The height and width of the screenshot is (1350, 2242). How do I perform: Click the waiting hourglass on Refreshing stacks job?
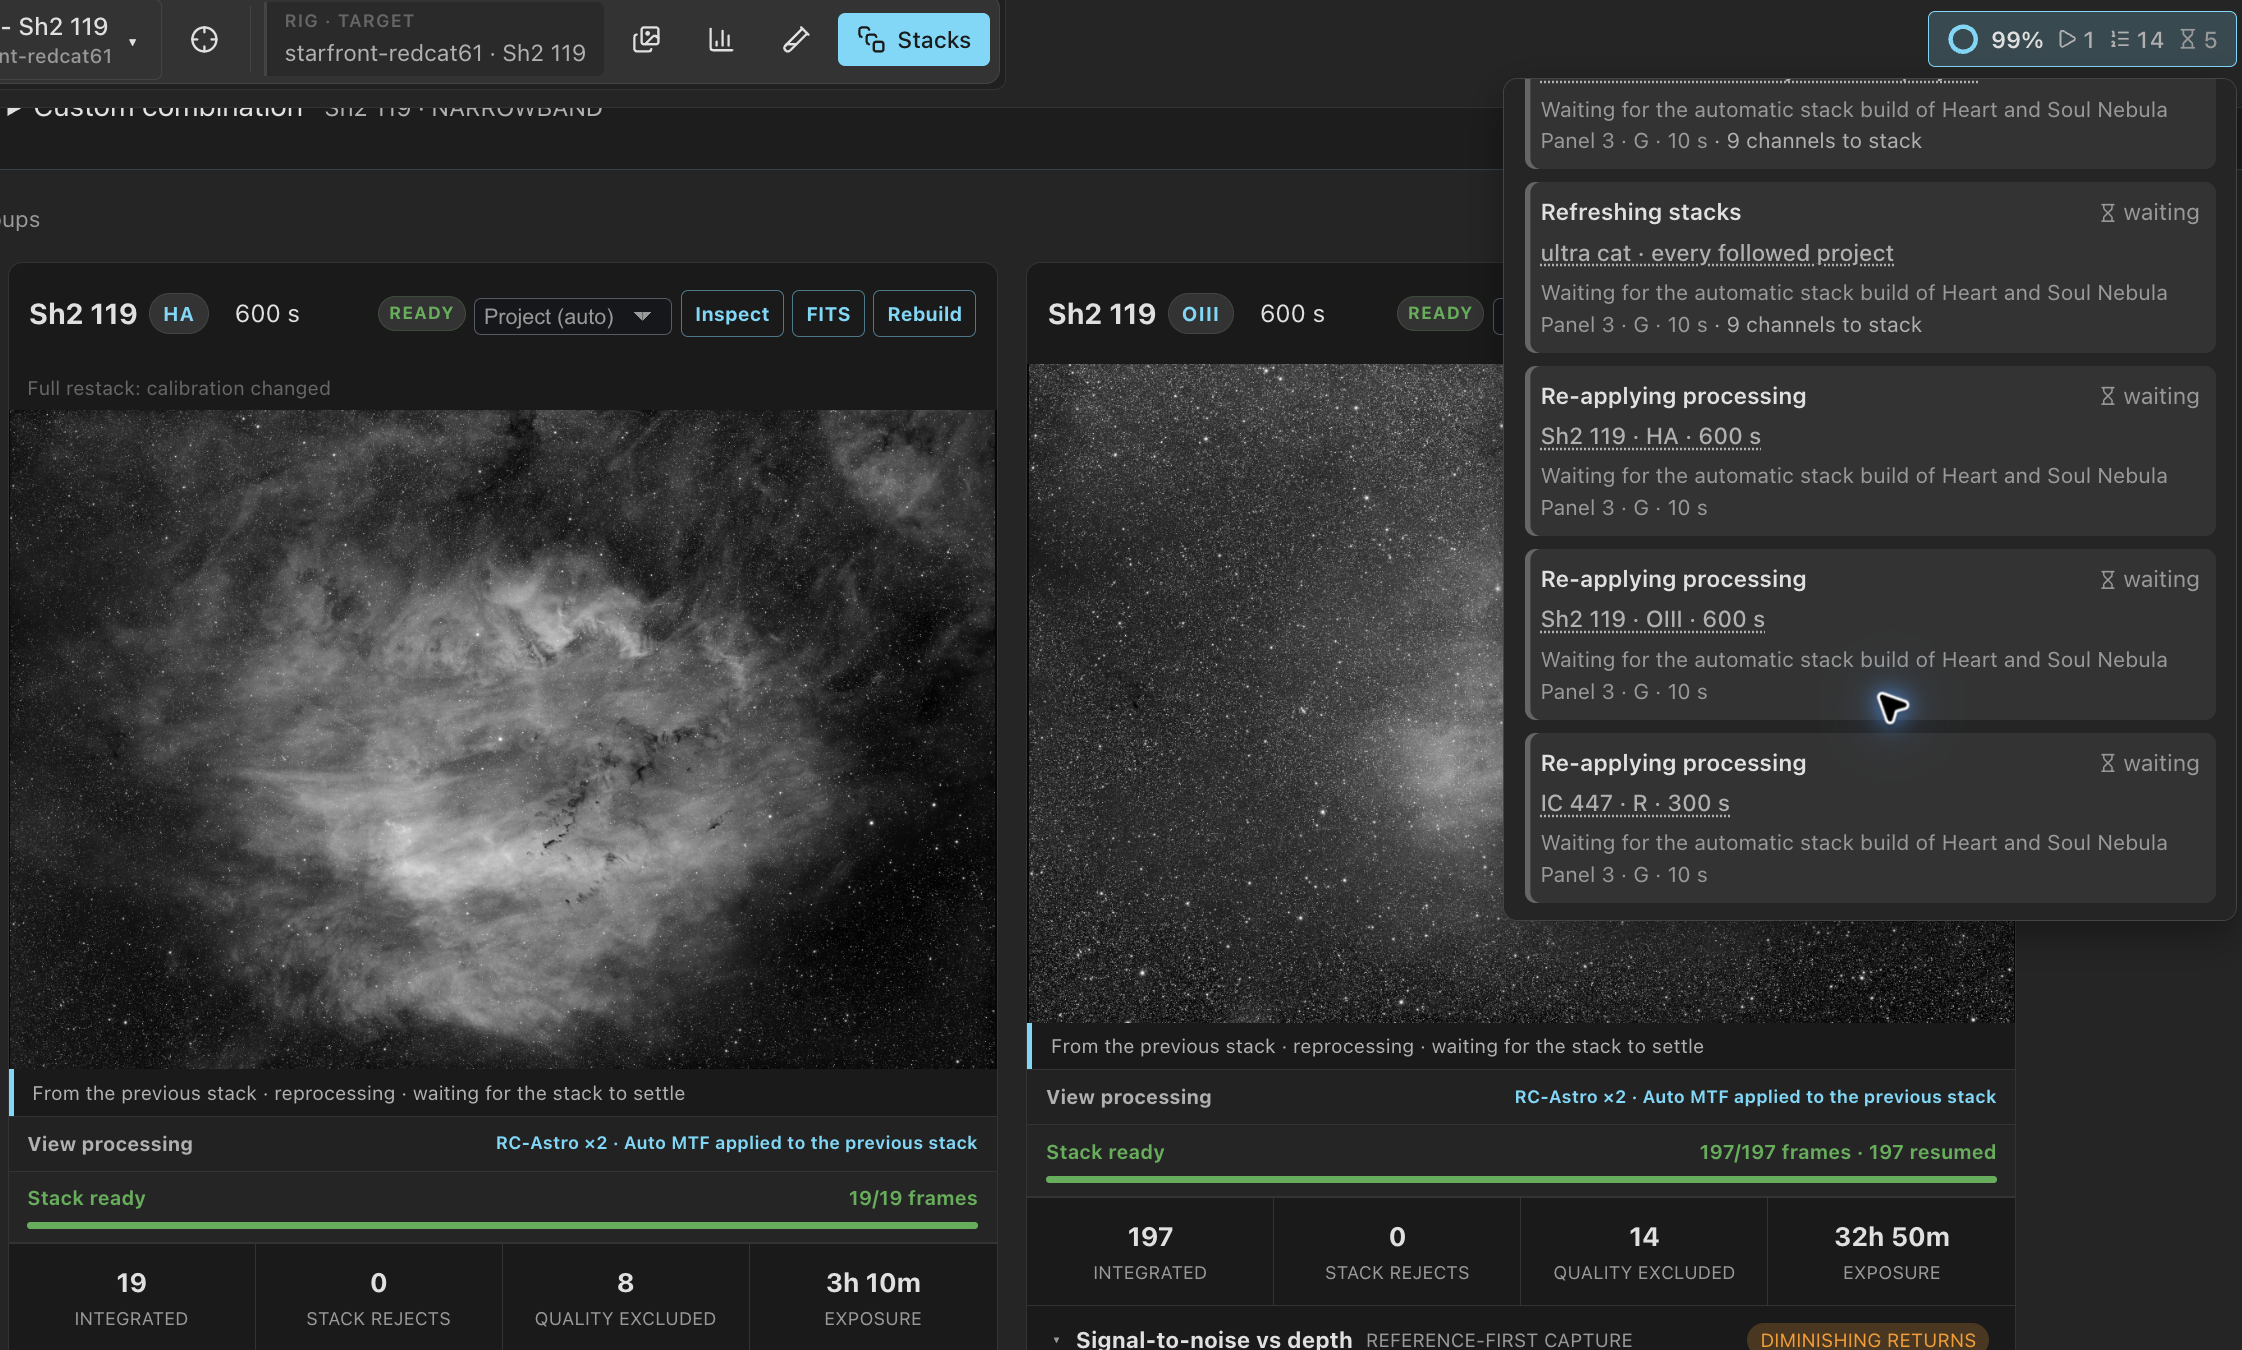tap(2107, 213)
